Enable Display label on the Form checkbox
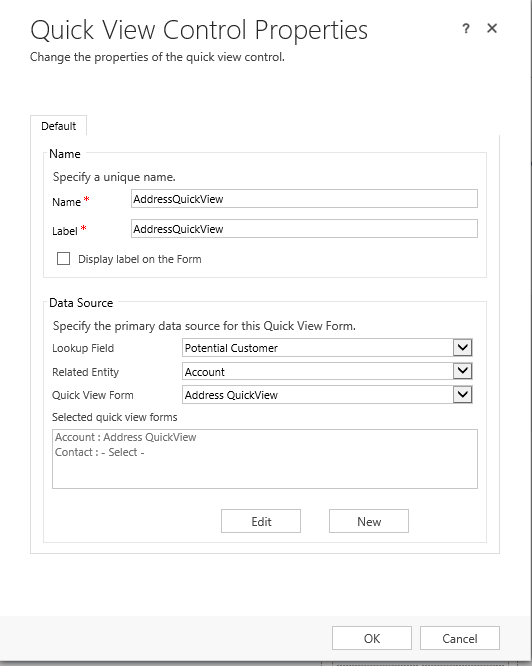This screenshot has height=666, width=532. point(63,259)
